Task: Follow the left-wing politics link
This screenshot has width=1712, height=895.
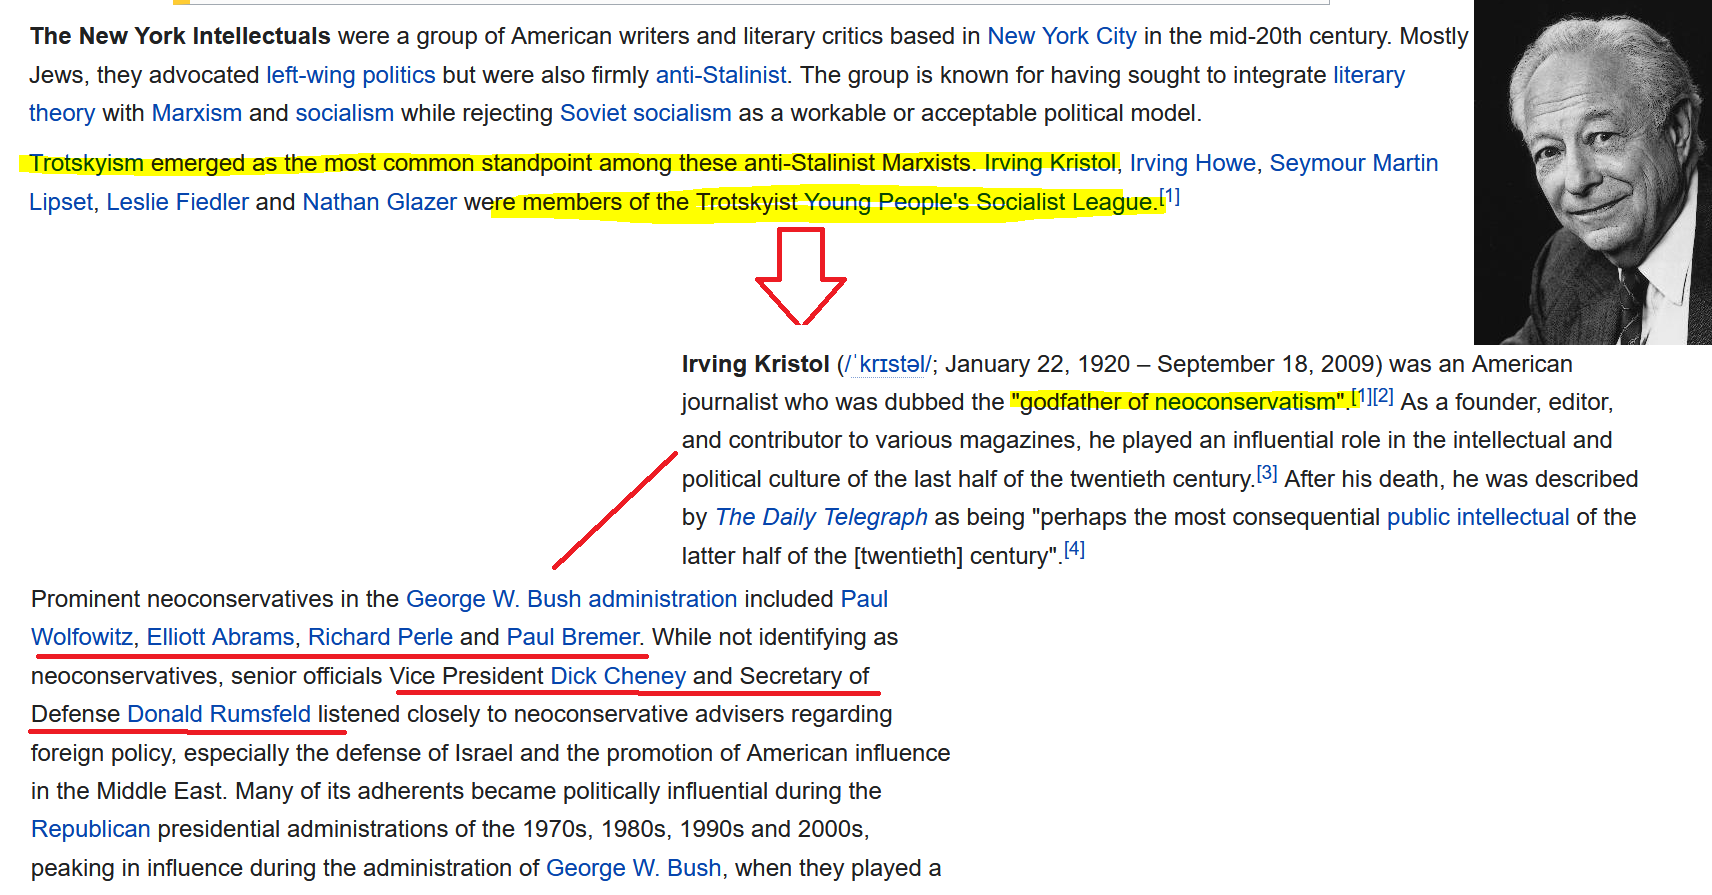Action: point(351,75)
